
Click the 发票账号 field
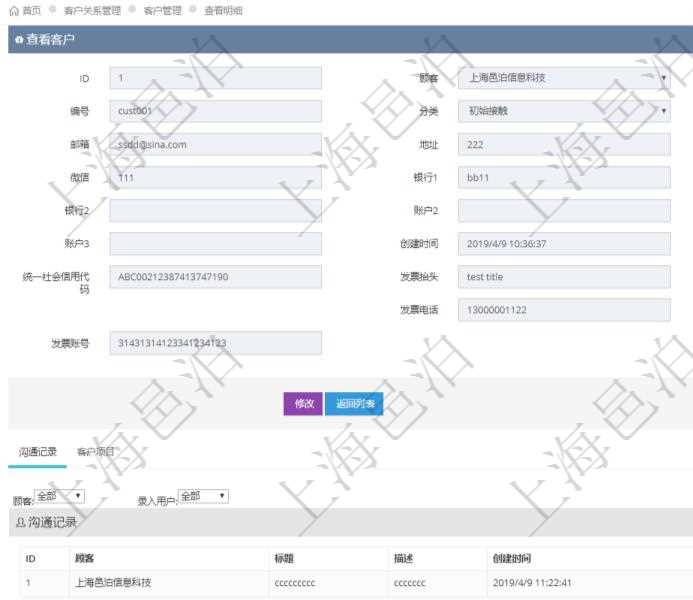(216, 343)
